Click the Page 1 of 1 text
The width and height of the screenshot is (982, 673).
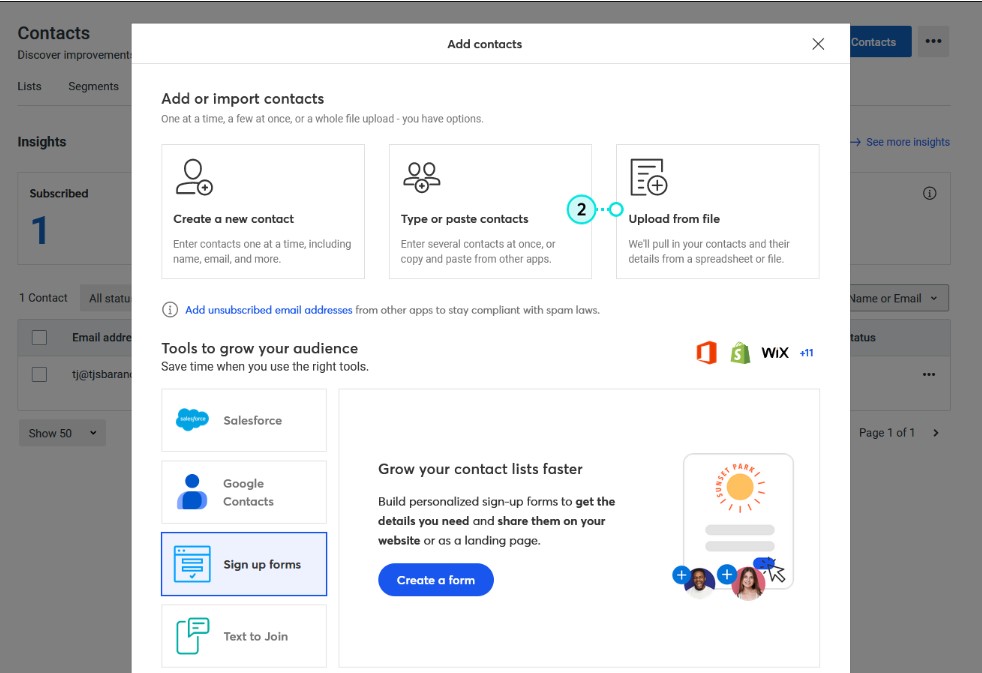pyautogui.click(x=887, y=433)
